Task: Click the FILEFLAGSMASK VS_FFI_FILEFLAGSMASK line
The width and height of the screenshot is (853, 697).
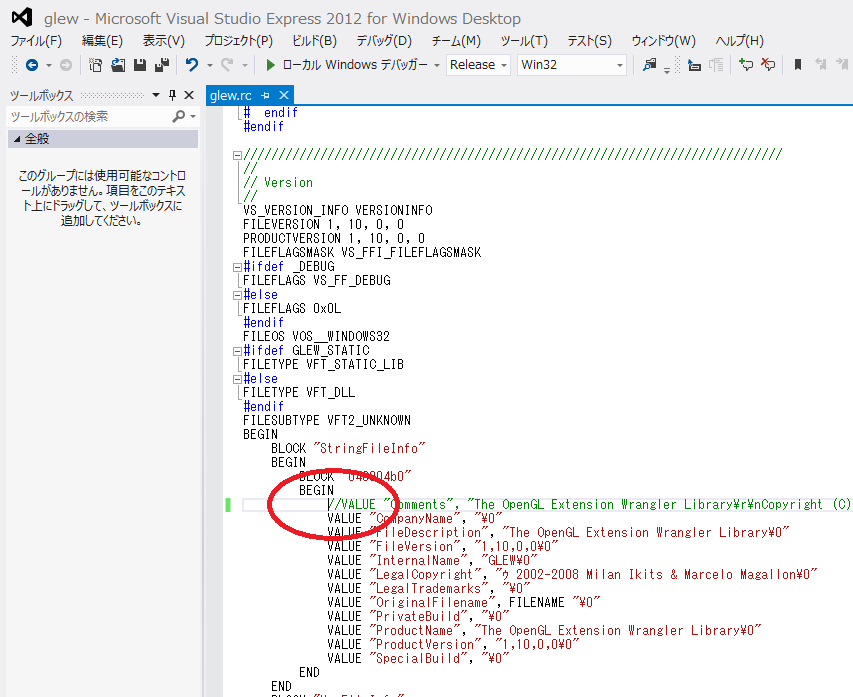Action: click(x=362, y=252)
